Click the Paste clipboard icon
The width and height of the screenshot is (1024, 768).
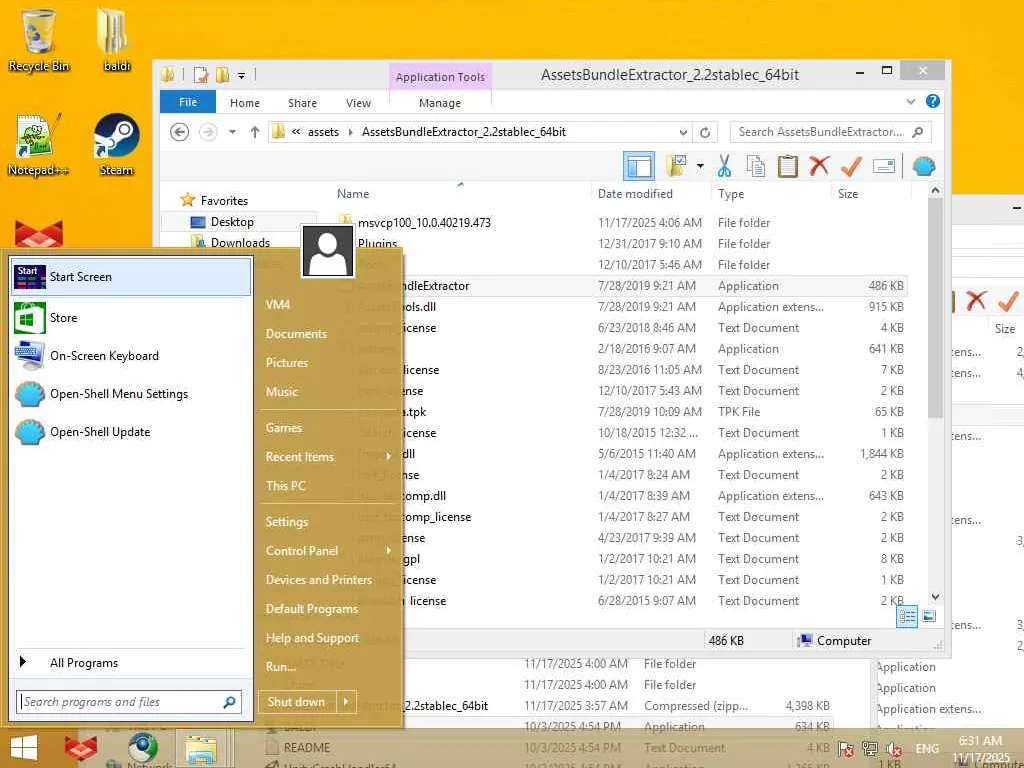(788, 166)
